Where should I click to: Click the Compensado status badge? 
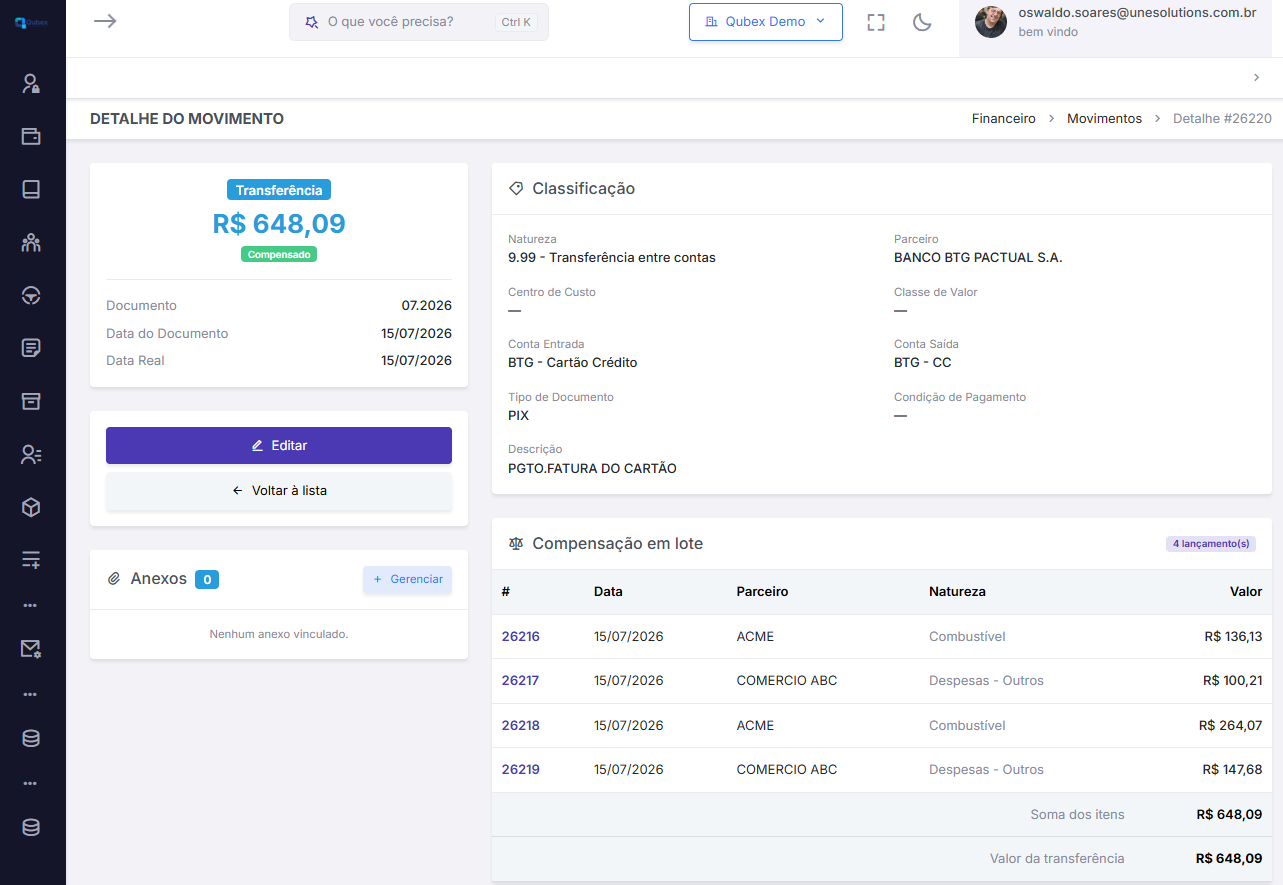tap(279, 254)
